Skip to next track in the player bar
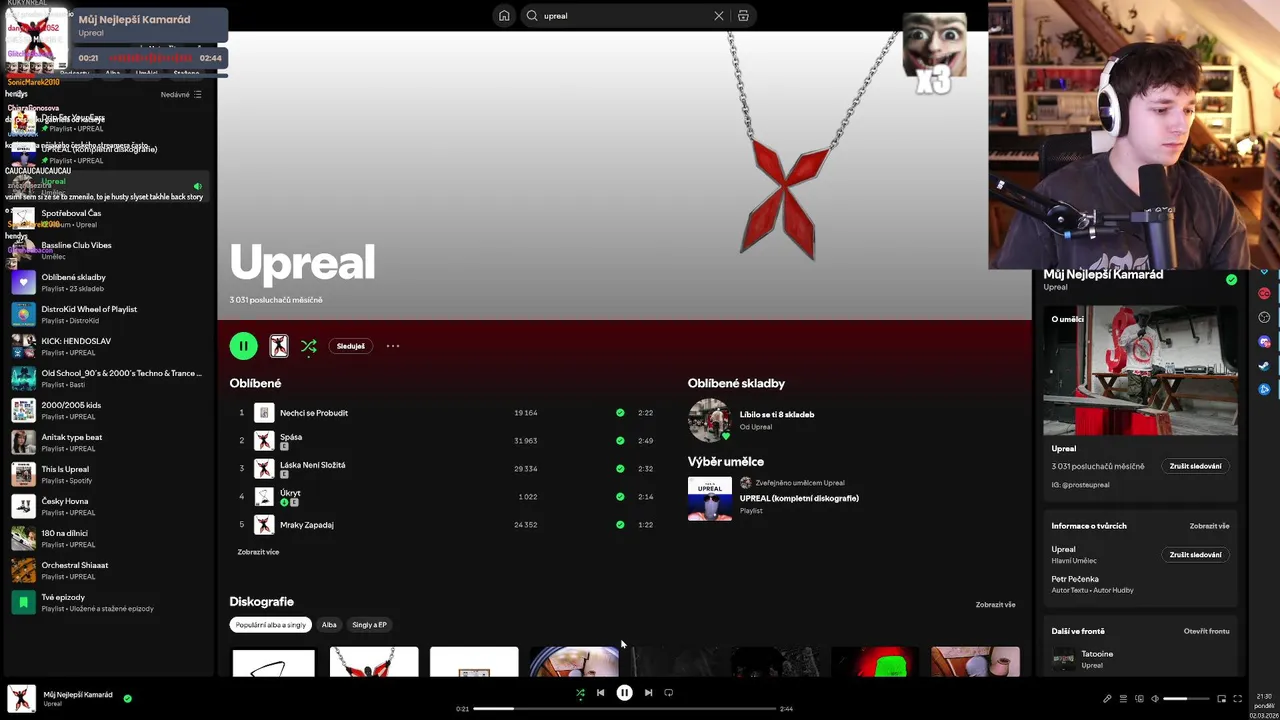The height and width of the screenshot is (720, 1280). 648,692
